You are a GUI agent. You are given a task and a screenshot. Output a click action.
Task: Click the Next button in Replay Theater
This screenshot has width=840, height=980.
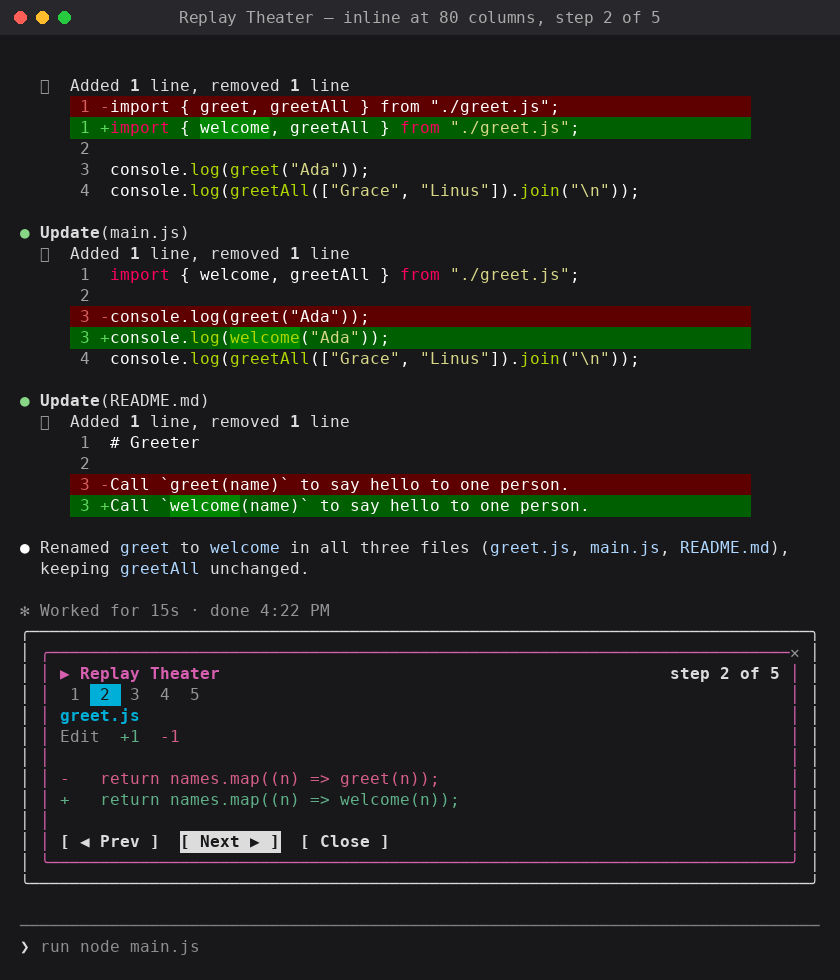pyautogui.click(x=230, y=842)
